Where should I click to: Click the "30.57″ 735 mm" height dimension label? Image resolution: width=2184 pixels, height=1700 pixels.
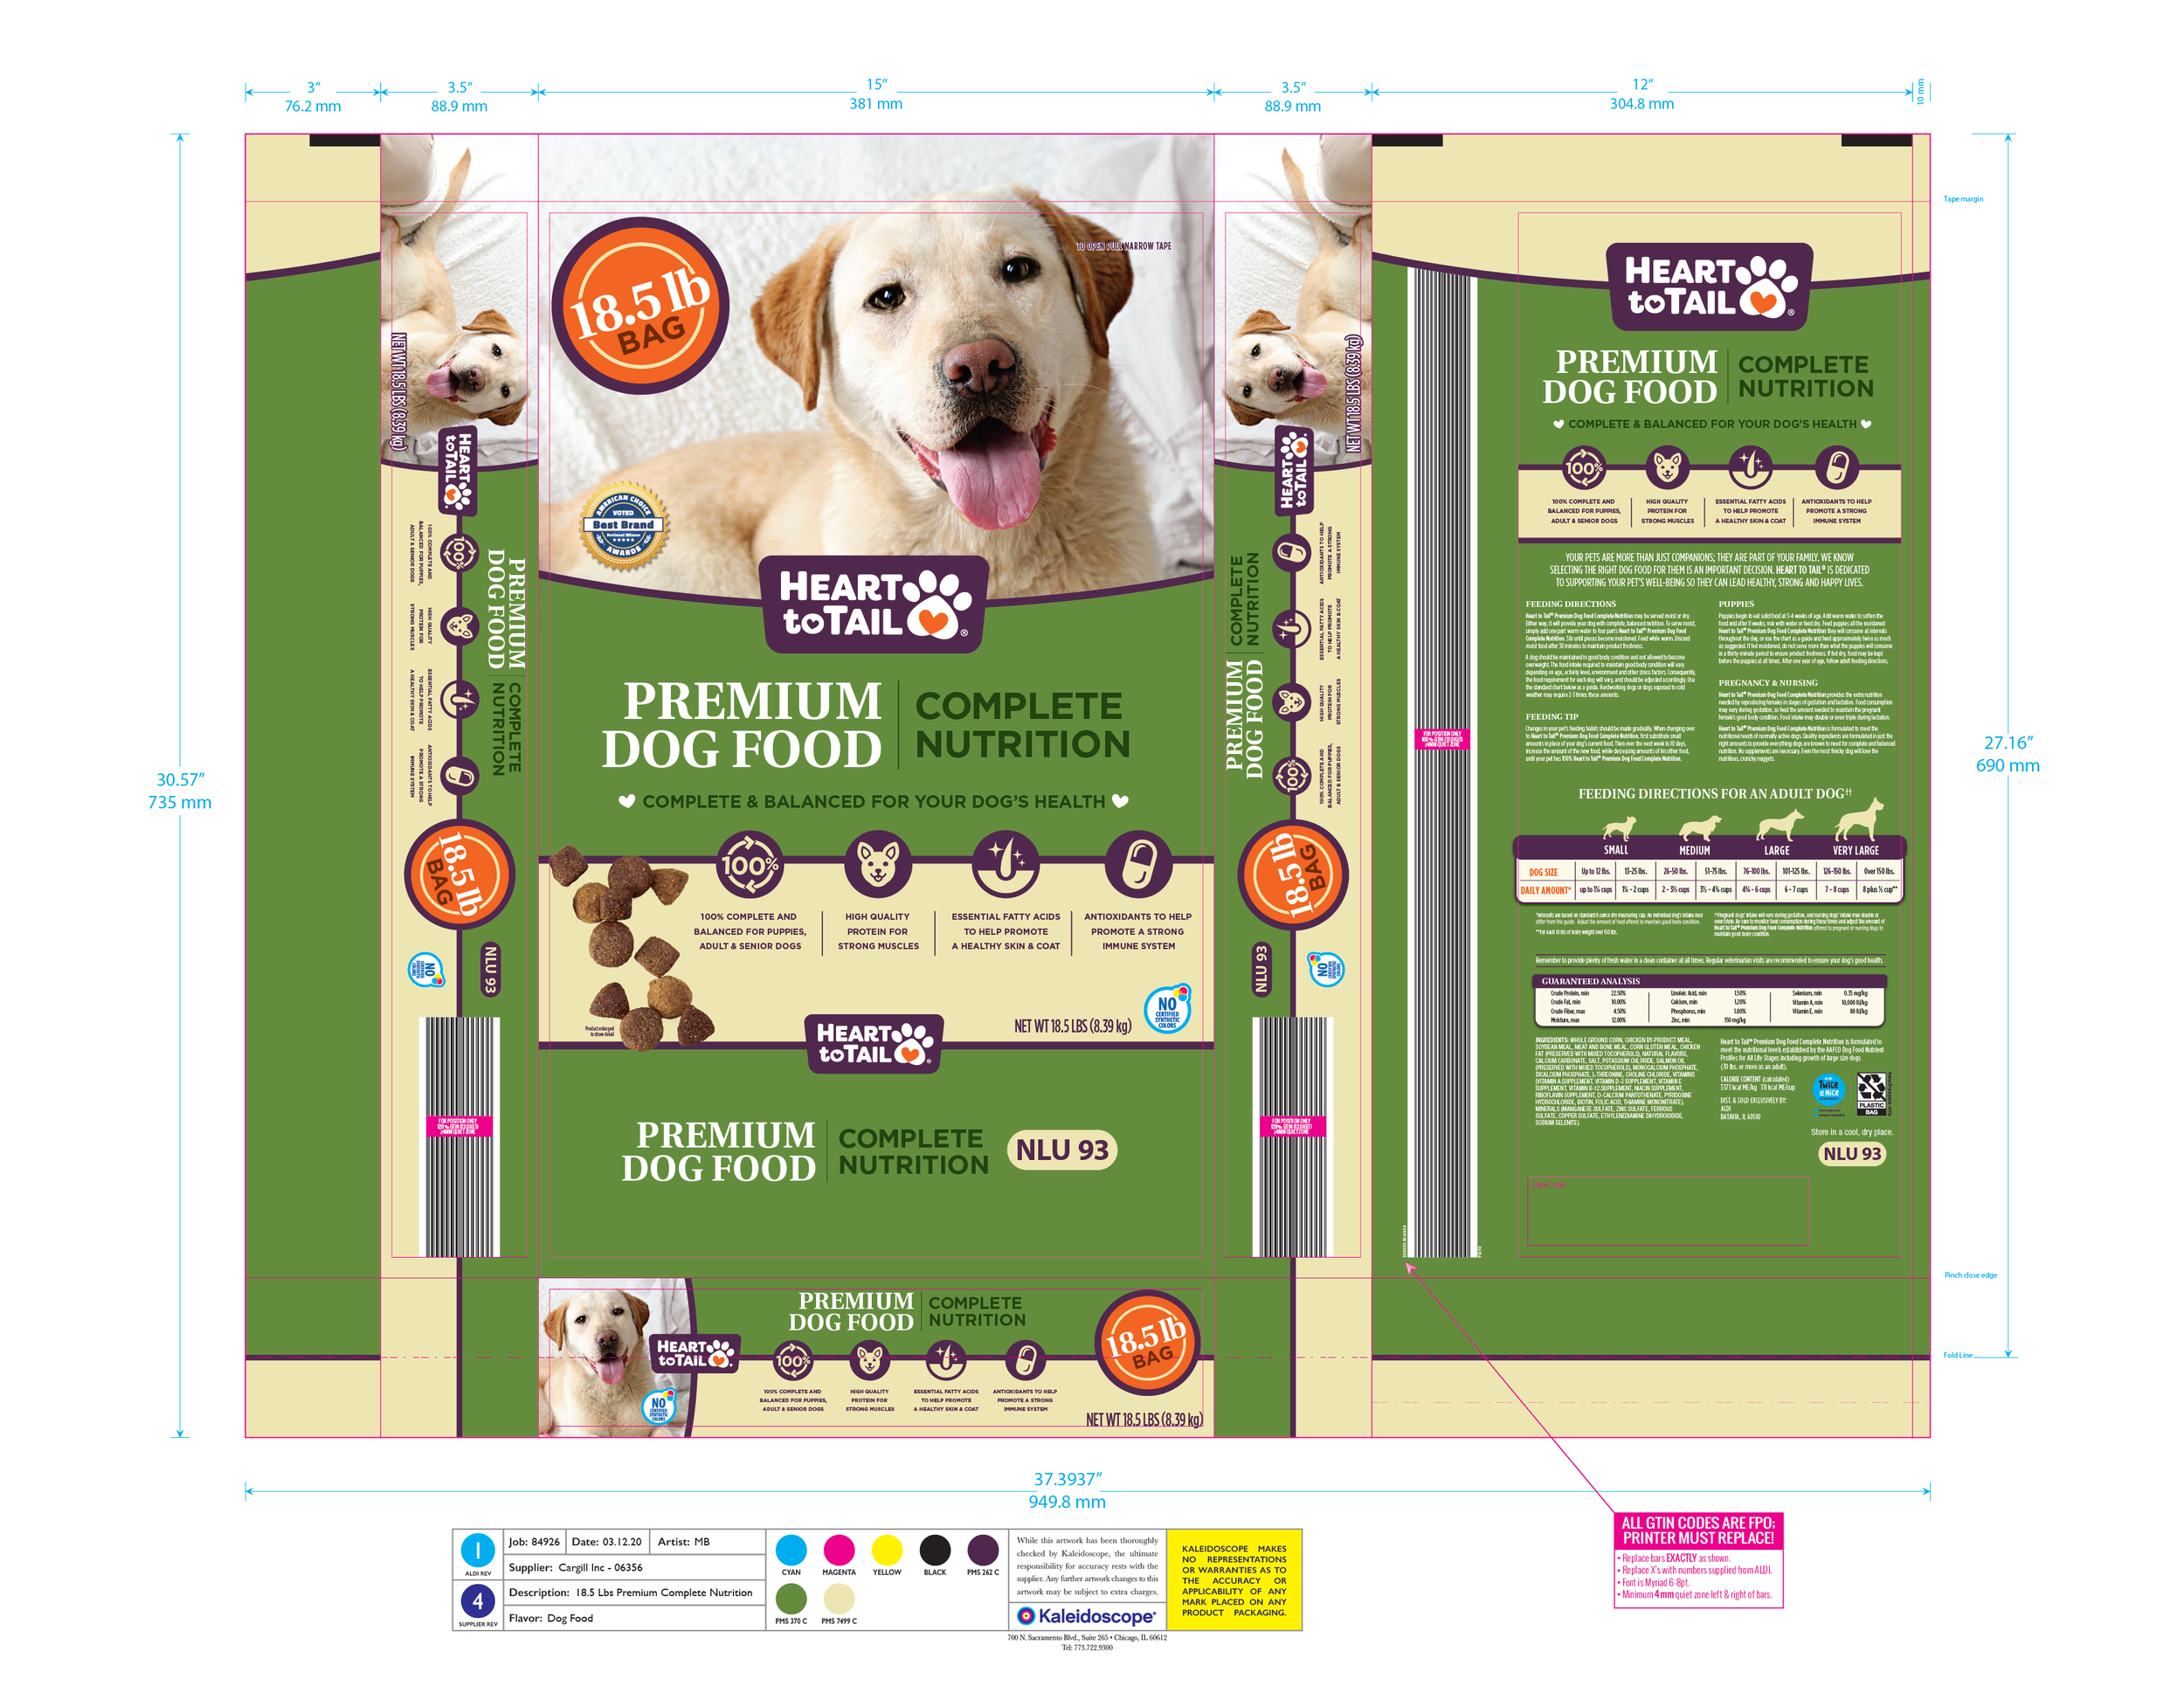[x=180, y=791]
